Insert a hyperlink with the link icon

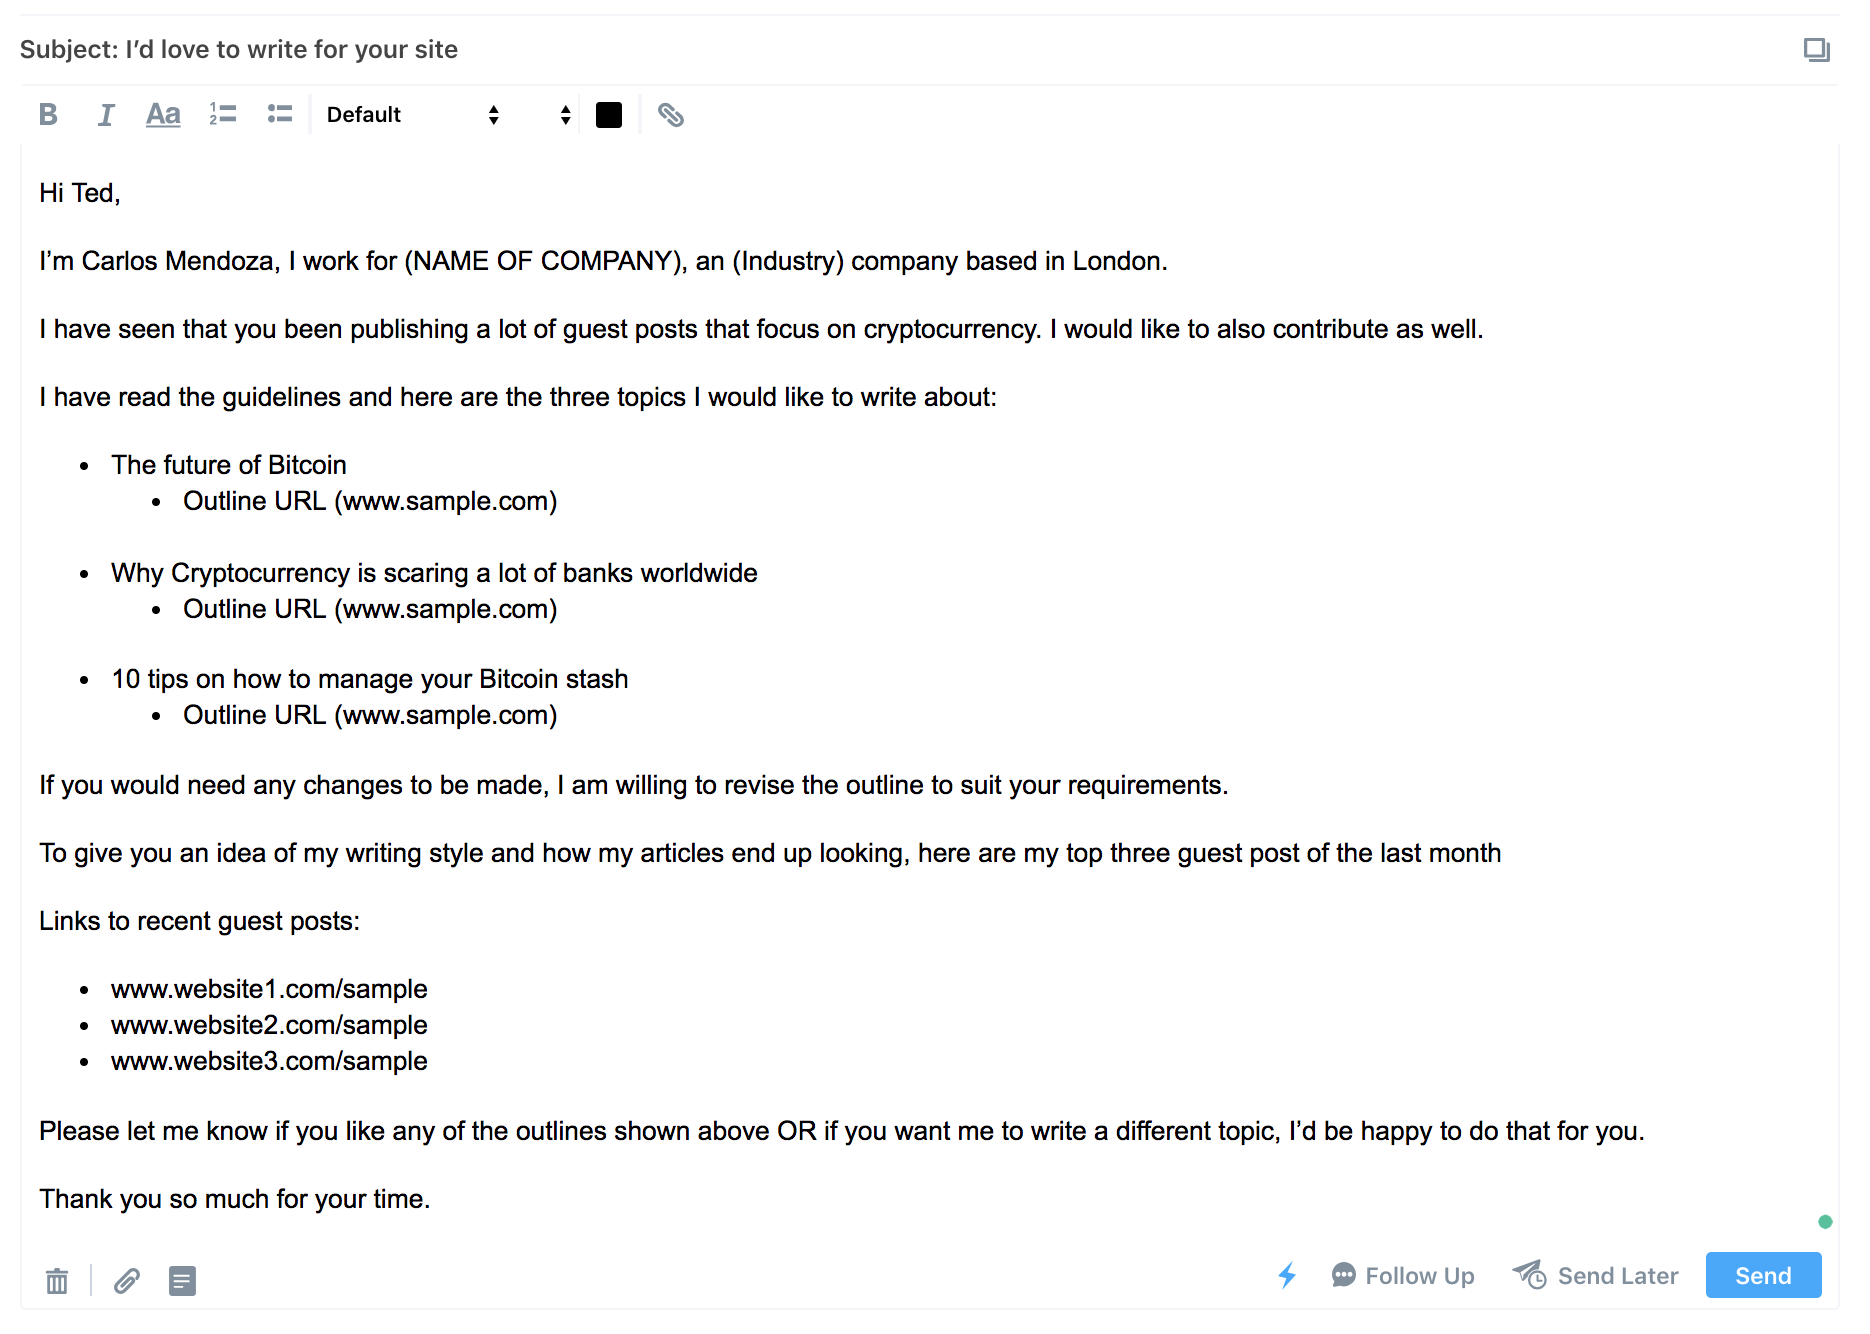point(671,115)
